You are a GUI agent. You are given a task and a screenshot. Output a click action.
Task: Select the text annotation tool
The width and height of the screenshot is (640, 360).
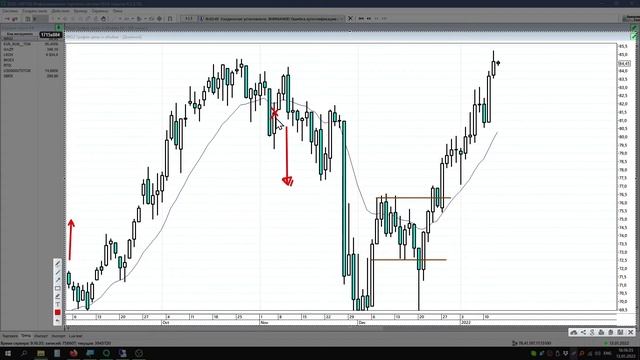58,304
